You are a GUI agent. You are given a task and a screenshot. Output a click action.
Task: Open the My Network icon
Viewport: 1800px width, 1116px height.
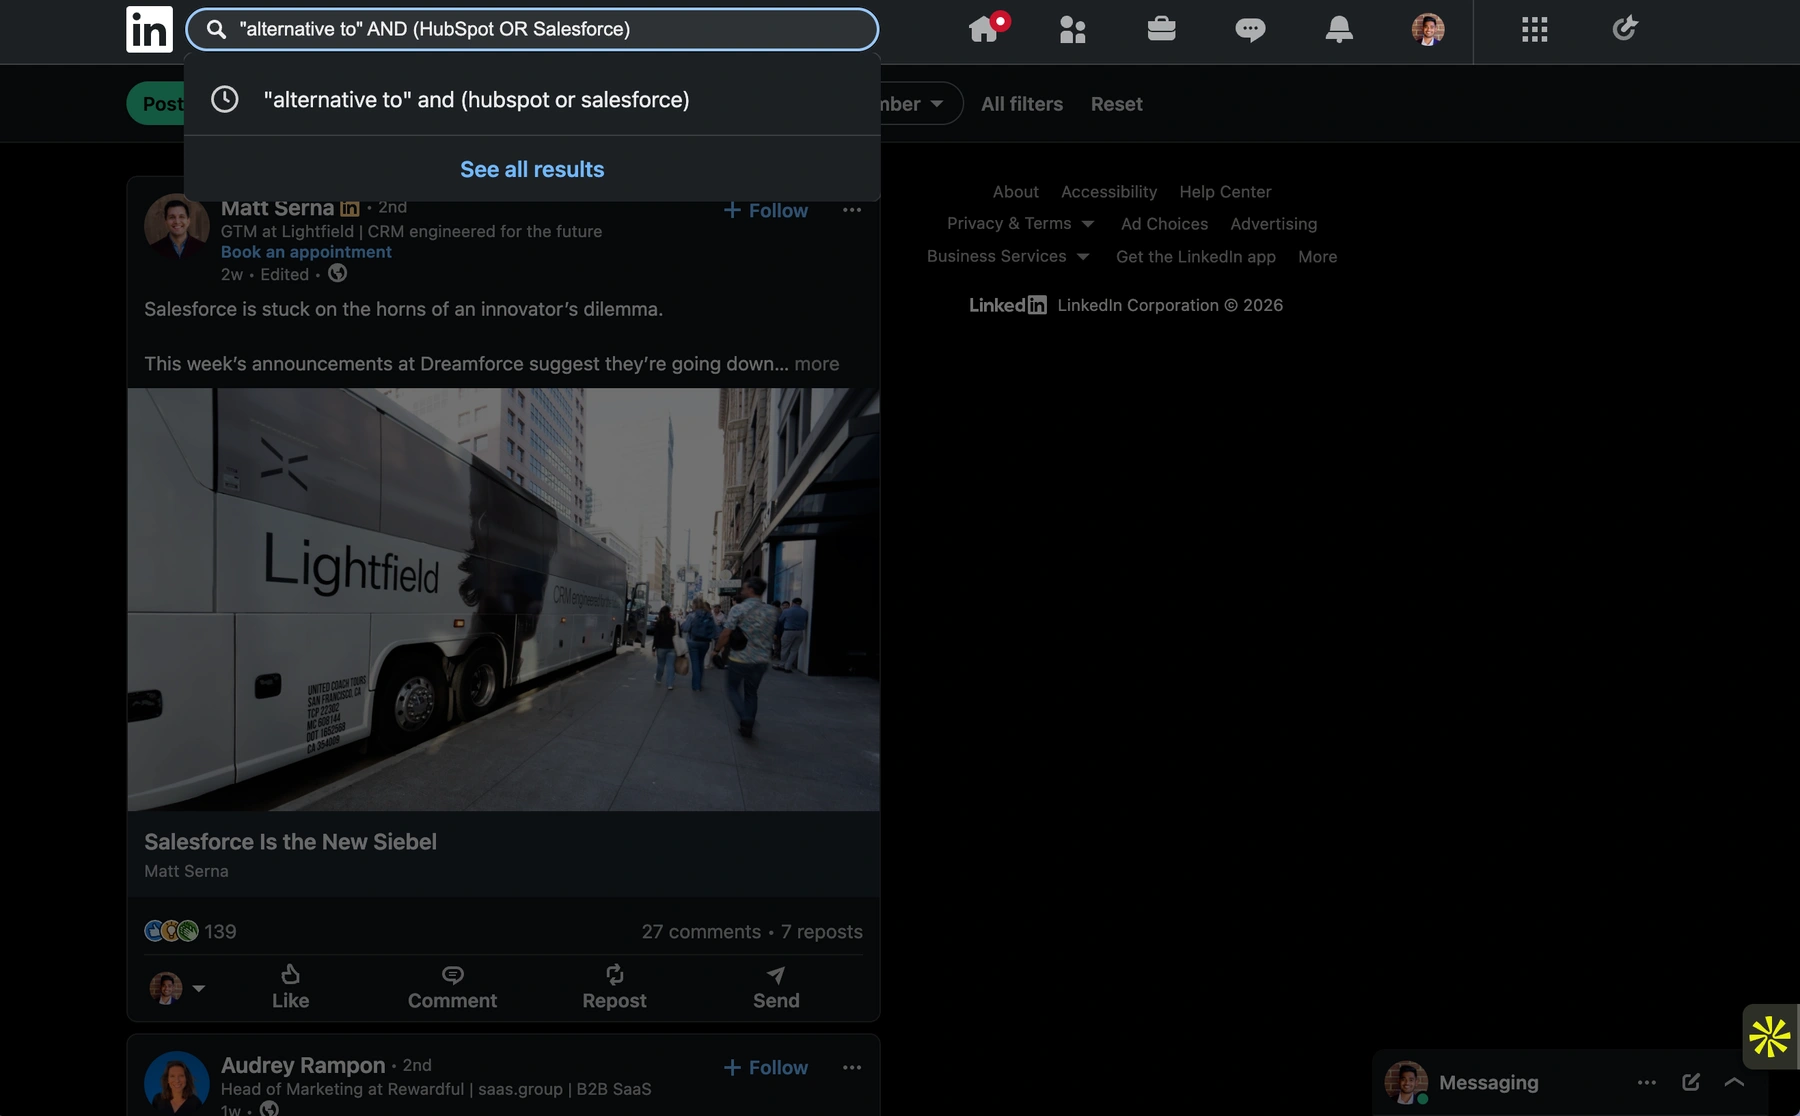point(1072,29)
